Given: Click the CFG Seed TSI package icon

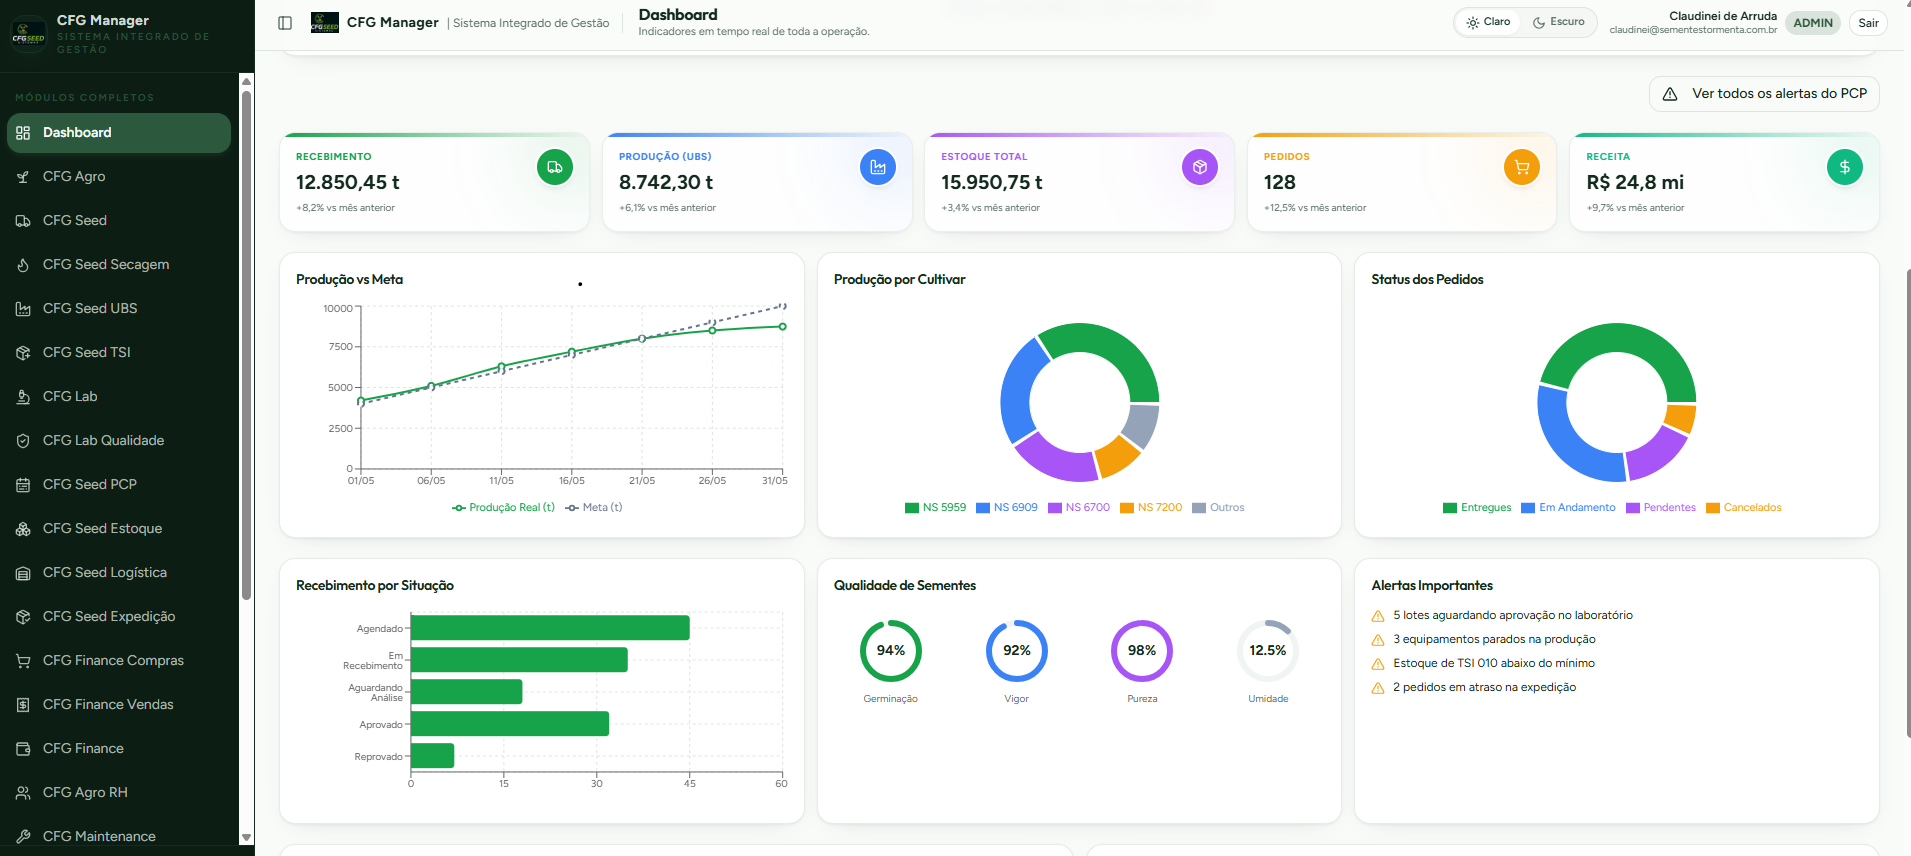Looking at the screenshot, I should 23,353.
